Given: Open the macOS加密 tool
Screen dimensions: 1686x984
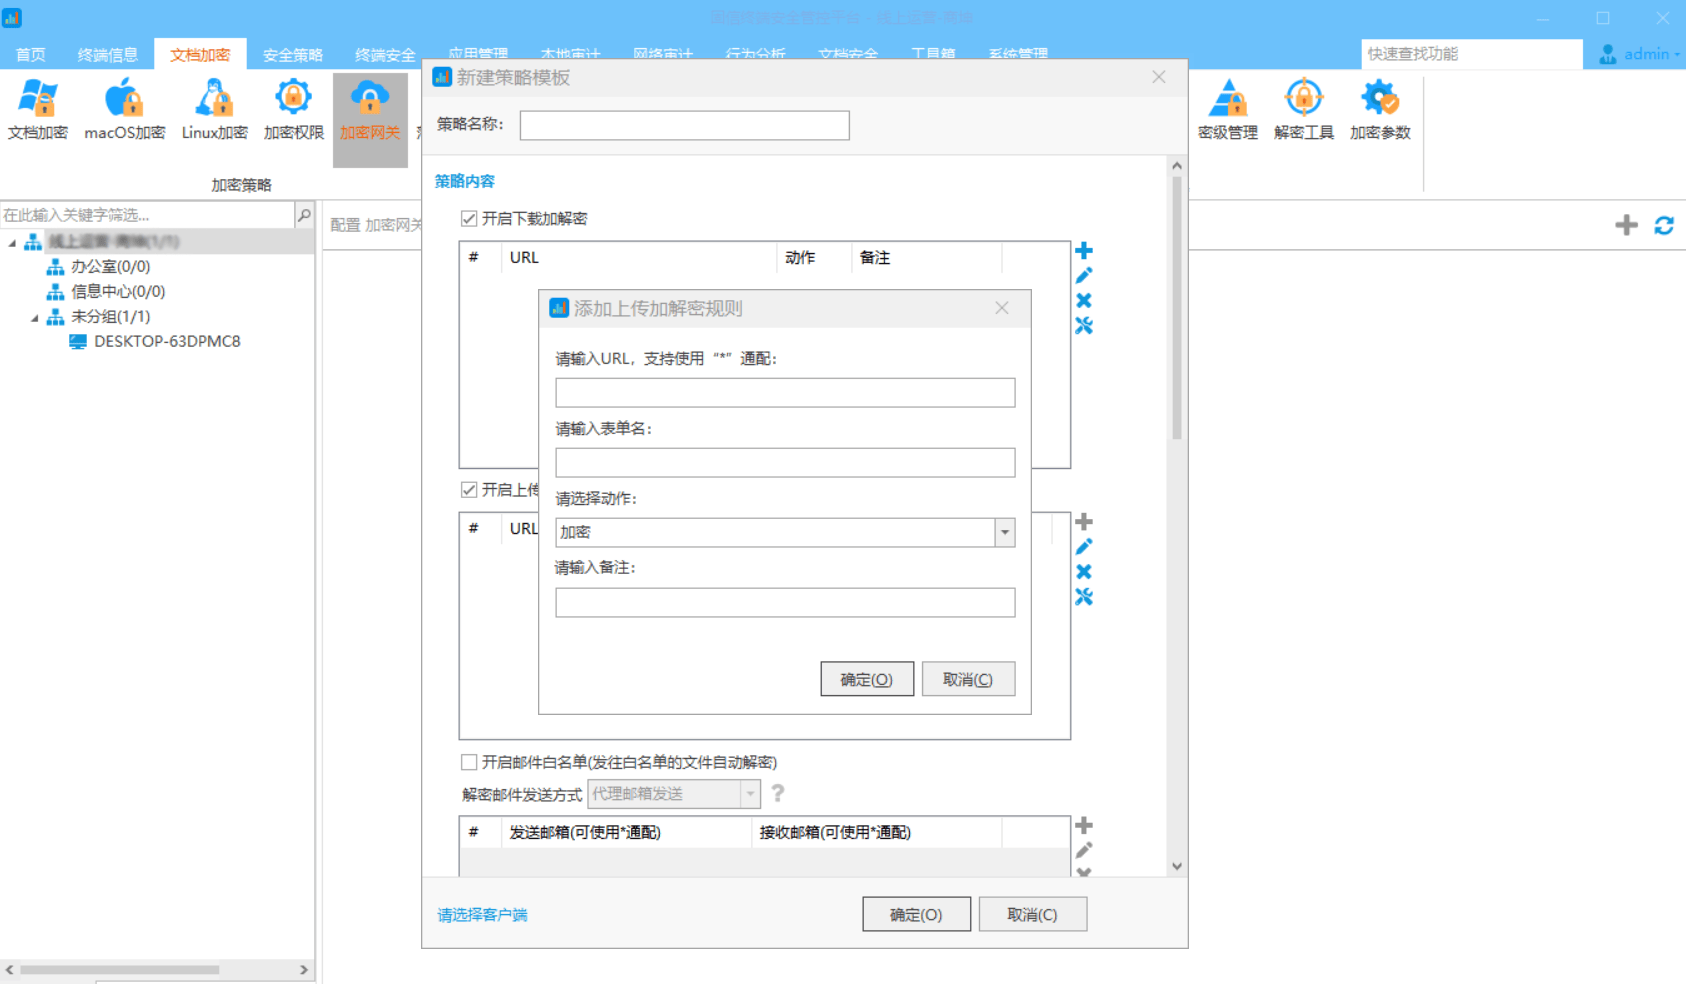Looking at the screenshot, I should point(122,110).
